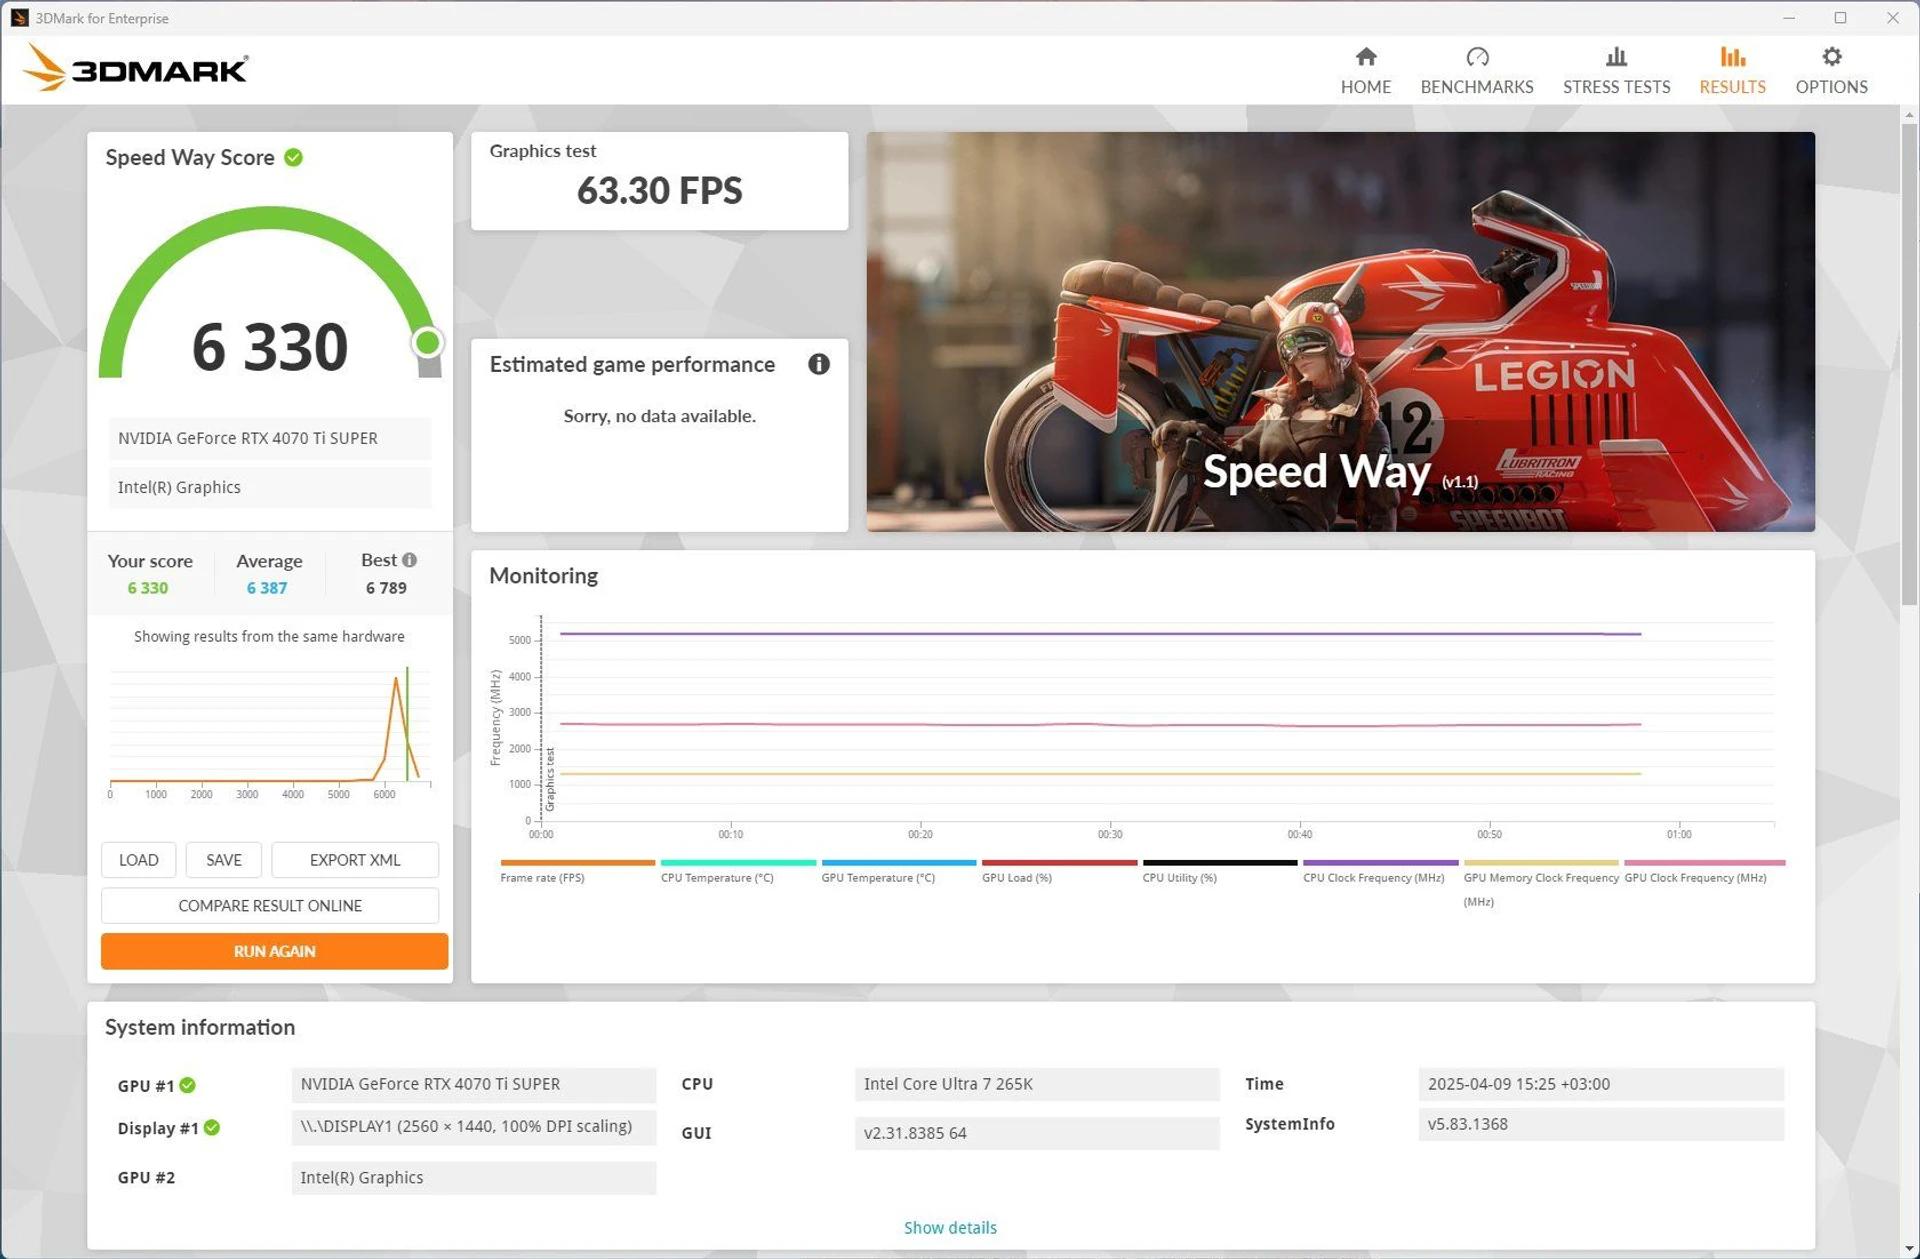Click Export XML button
Screen dimensions: 1920x1259
pos(354,860)
